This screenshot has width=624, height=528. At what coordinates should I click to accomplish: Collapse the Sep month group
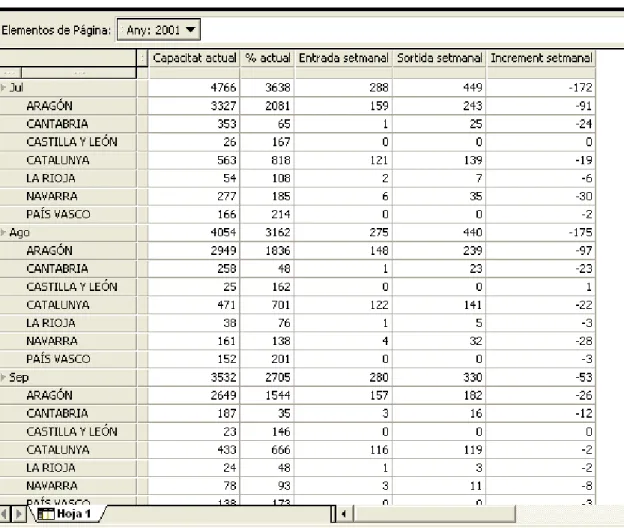4,377
